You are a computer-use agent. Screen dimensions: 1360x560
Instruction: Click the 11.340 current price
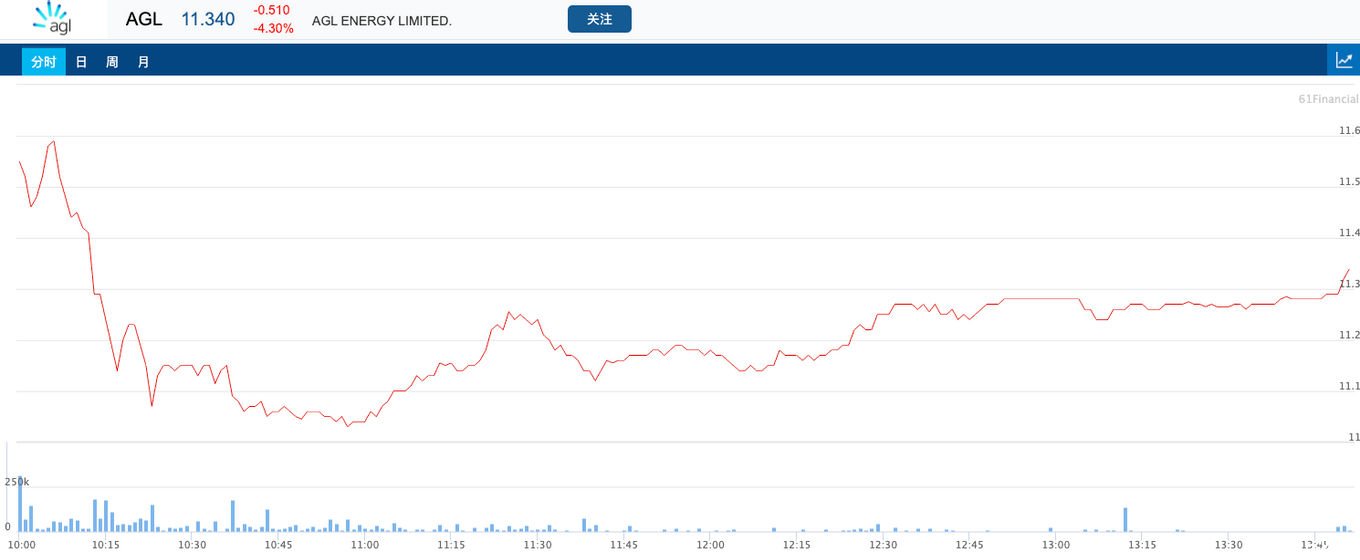point(208,19)
